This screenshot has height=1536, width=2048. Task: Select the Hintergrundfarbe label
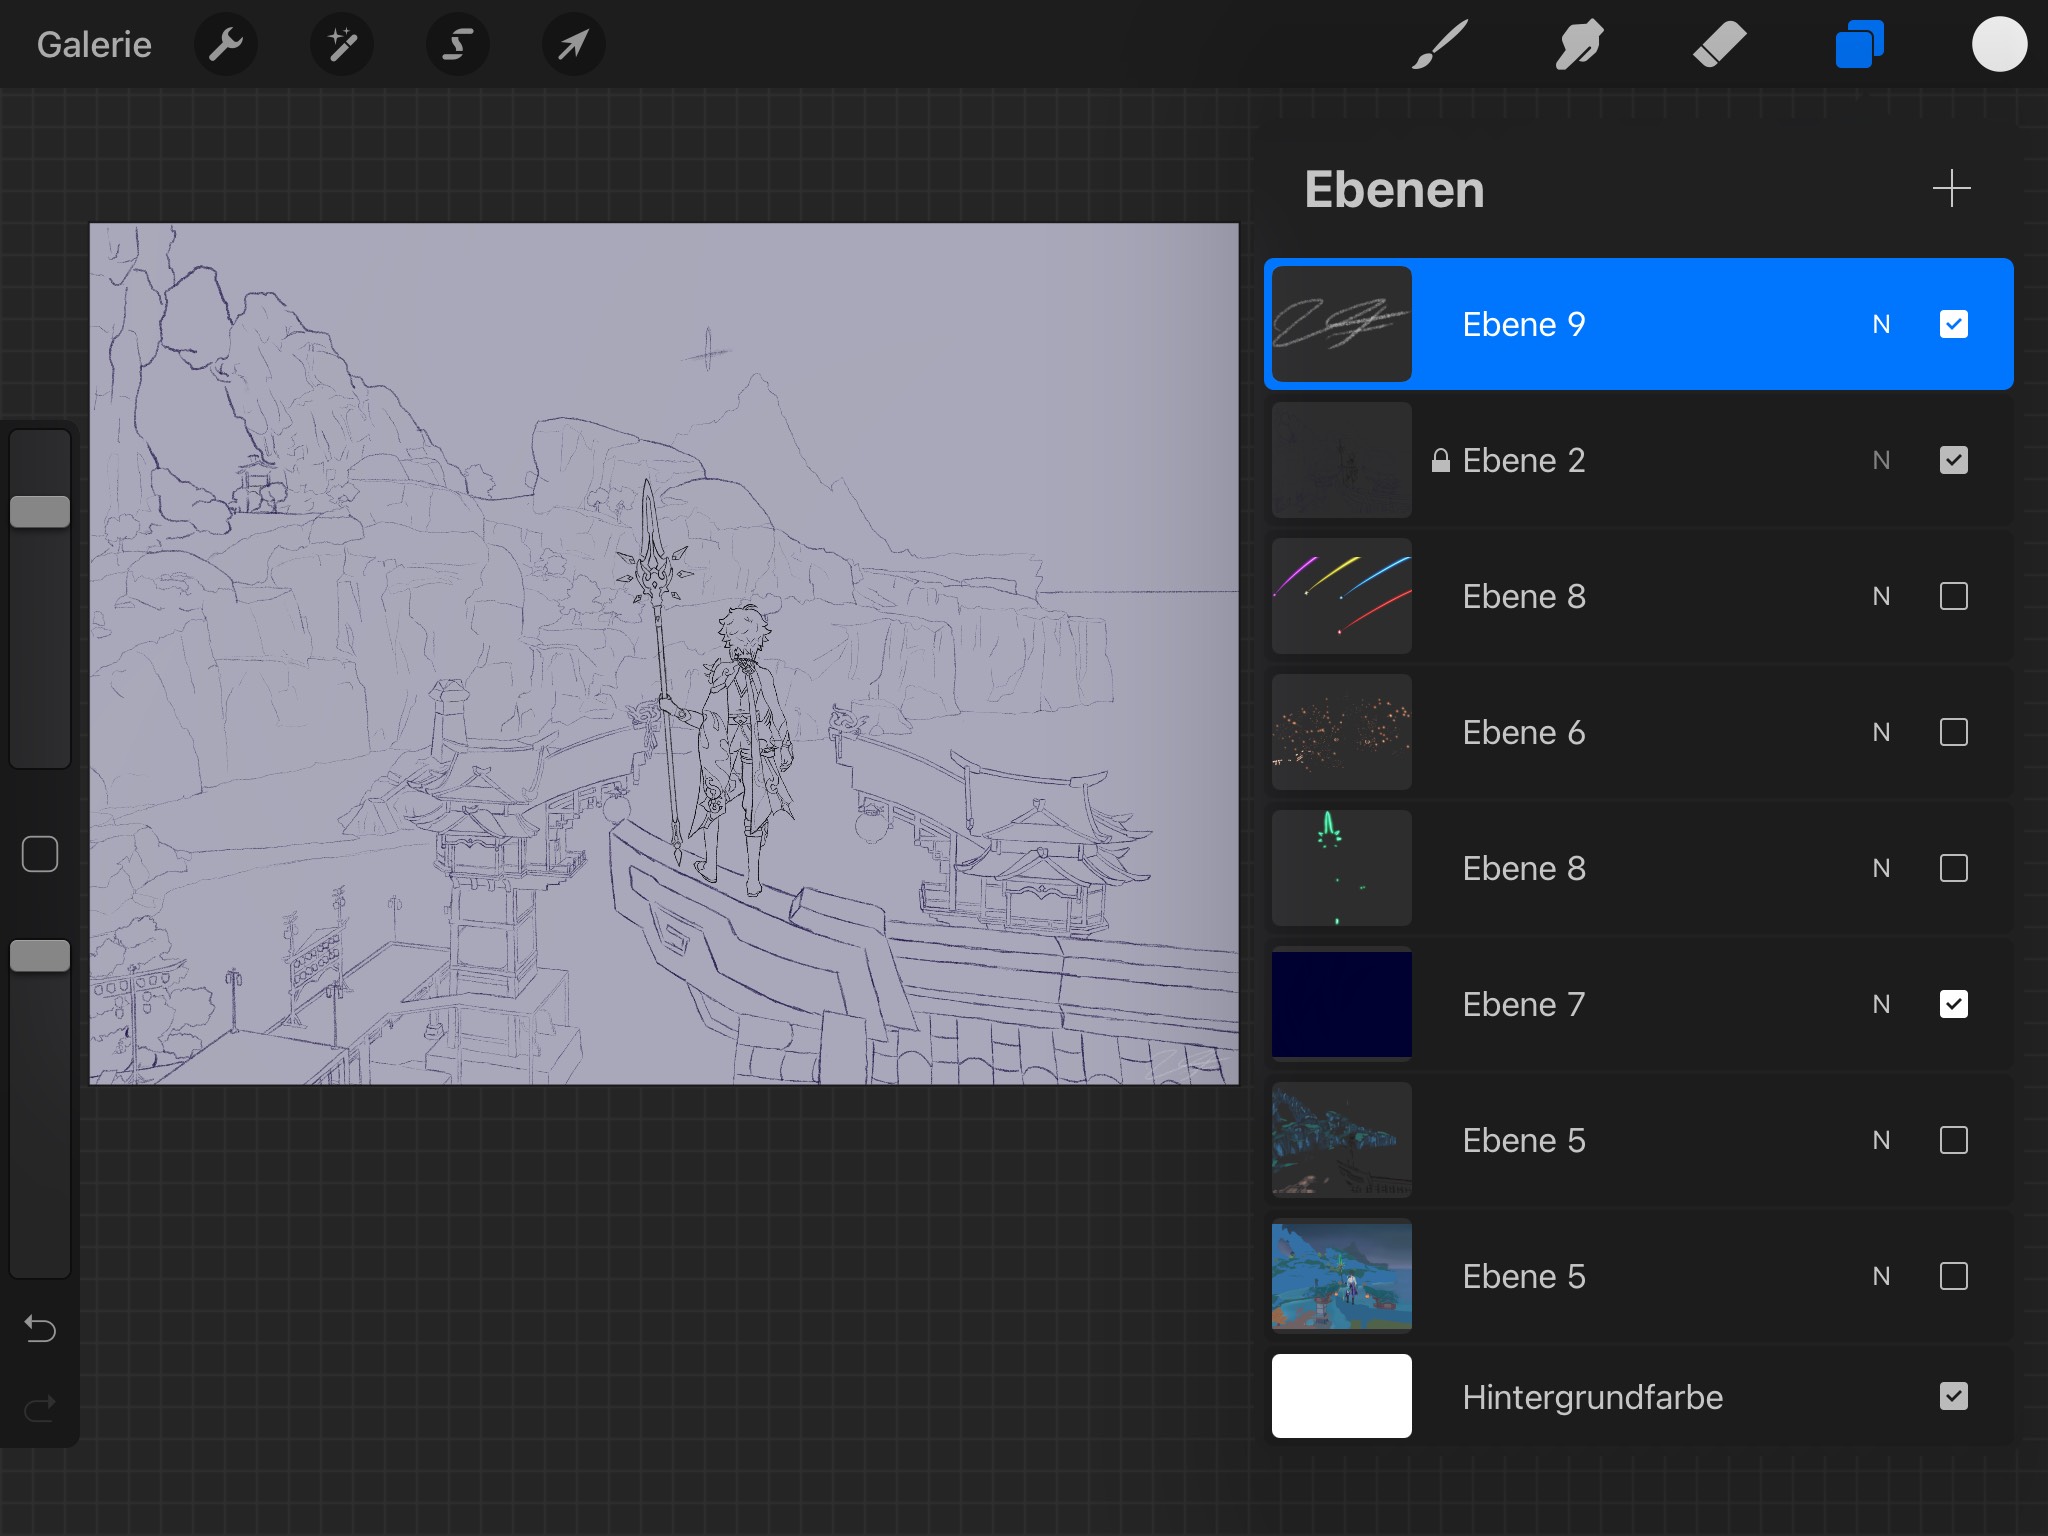[x=1593, y=1397]
